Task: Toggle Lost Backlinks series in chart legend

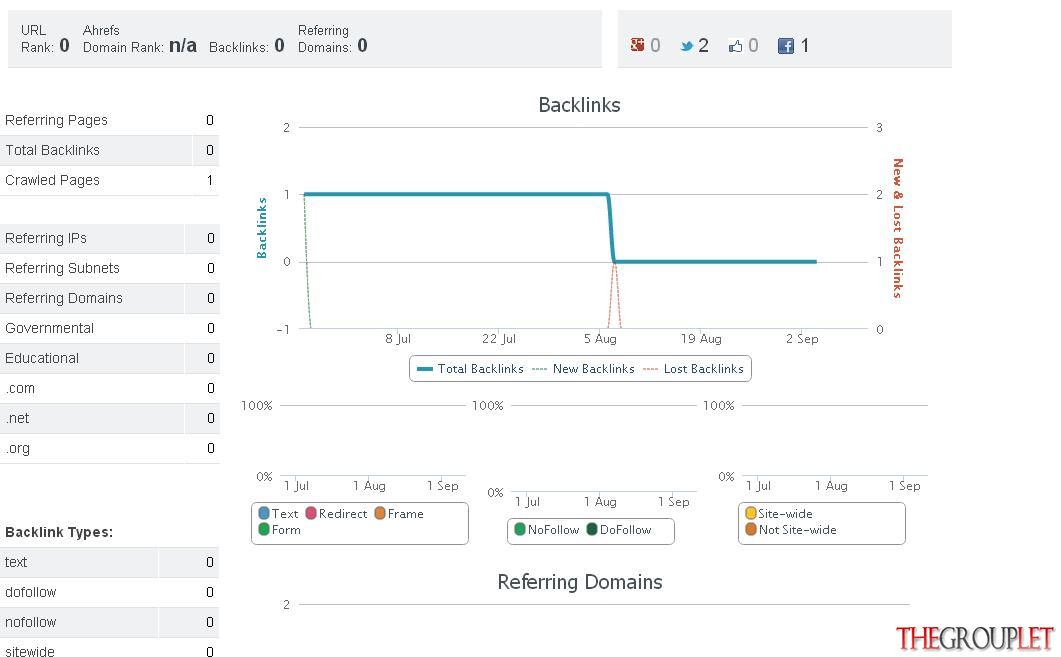Action: coord(693,369)
